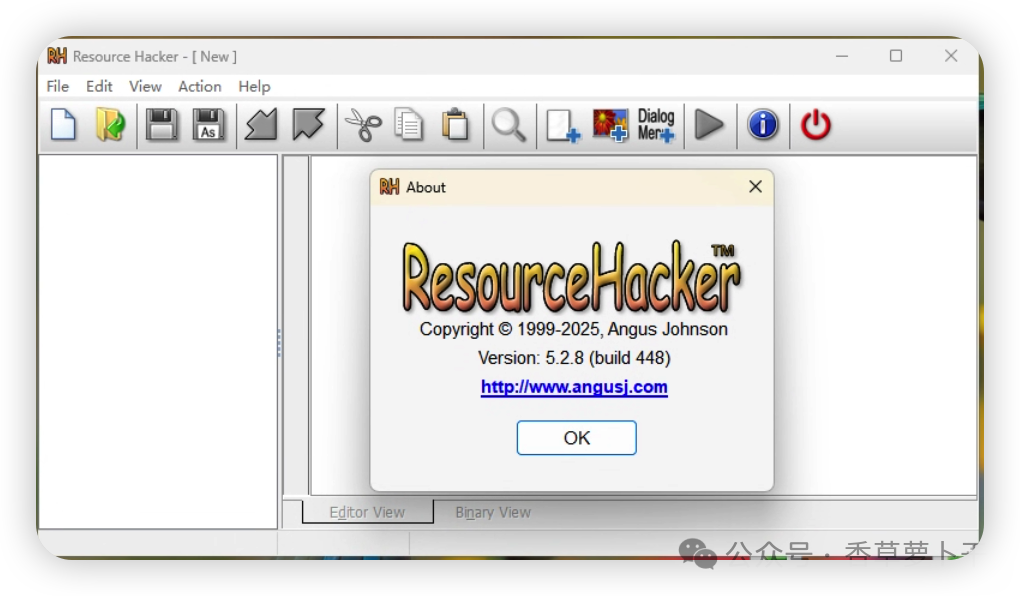Open Find with the magnifying glass icon
Screen dimensions: 1020x596
[x=509, y=125]
